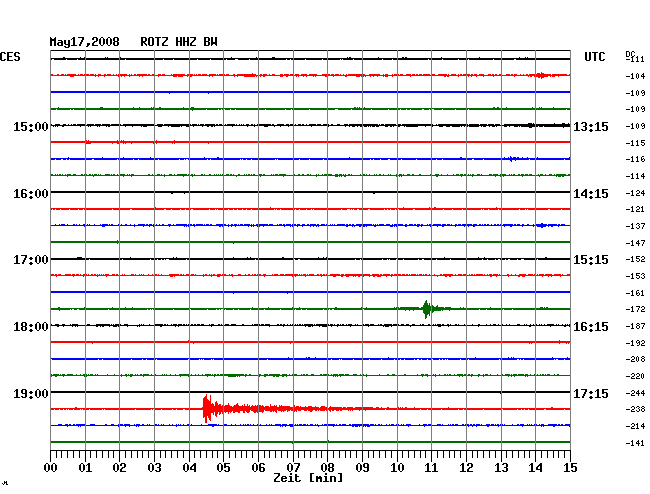Click the DC value -124
This screenshot has height=494, width=650.
(635, 193)
